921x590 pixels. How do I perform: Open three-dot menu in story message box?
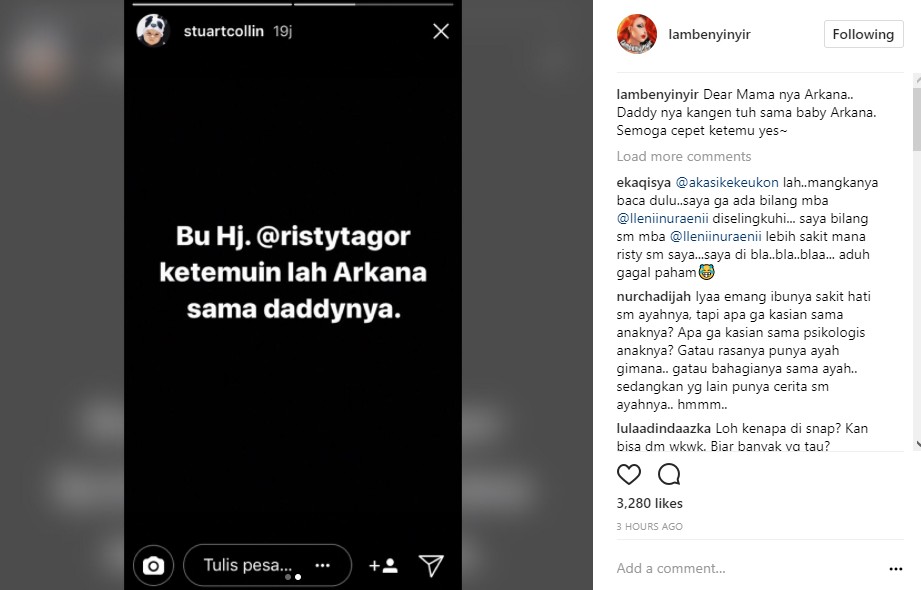coord(322,565)
